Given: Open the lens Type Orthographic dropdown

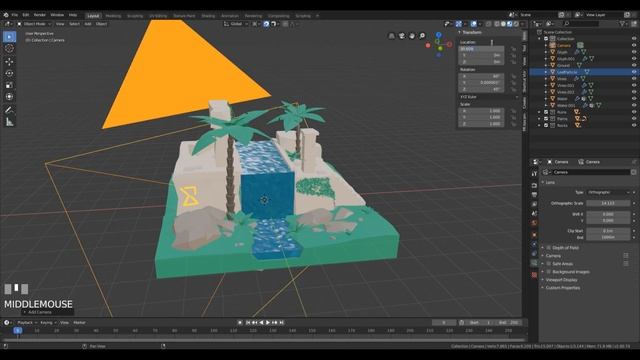Looking at the screenshot, I should (x=608, y=192).
